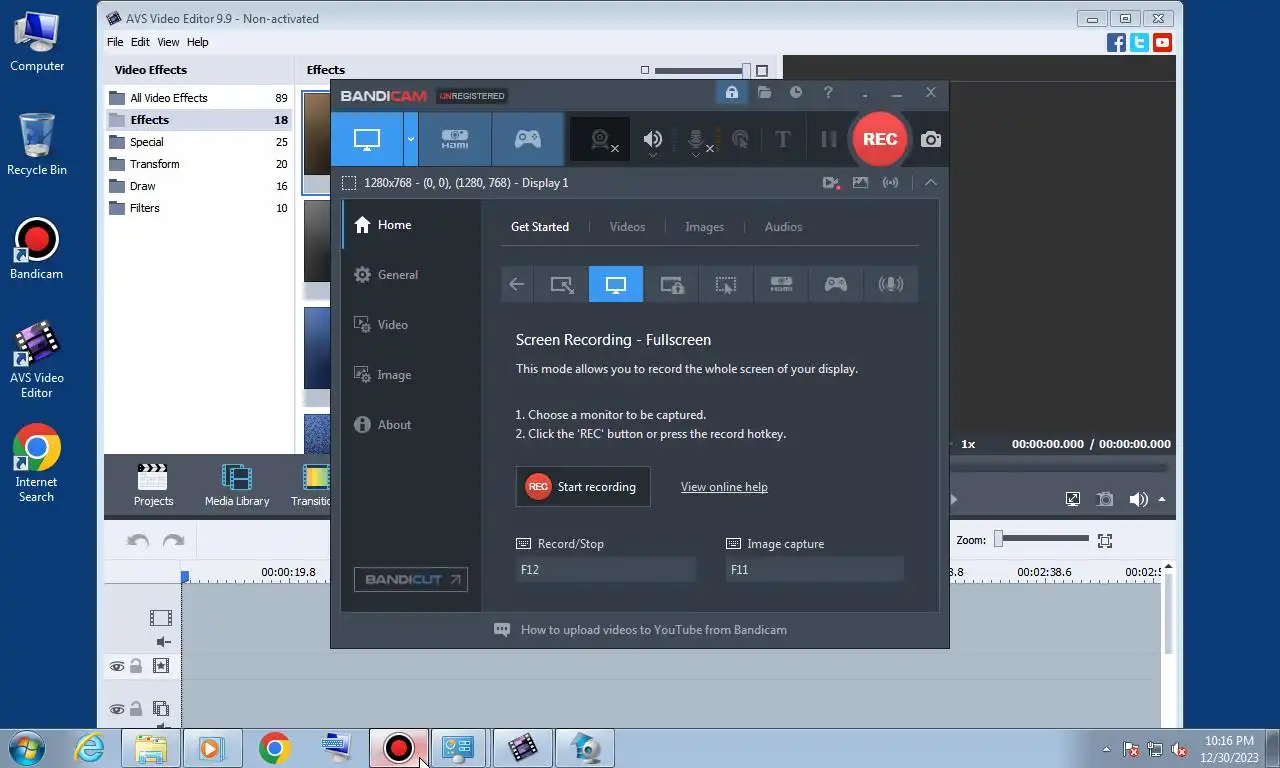This screenshot has width=1280, height=768.
Task: Open Bandicam output folder icon
Action: tap(764, 93)
